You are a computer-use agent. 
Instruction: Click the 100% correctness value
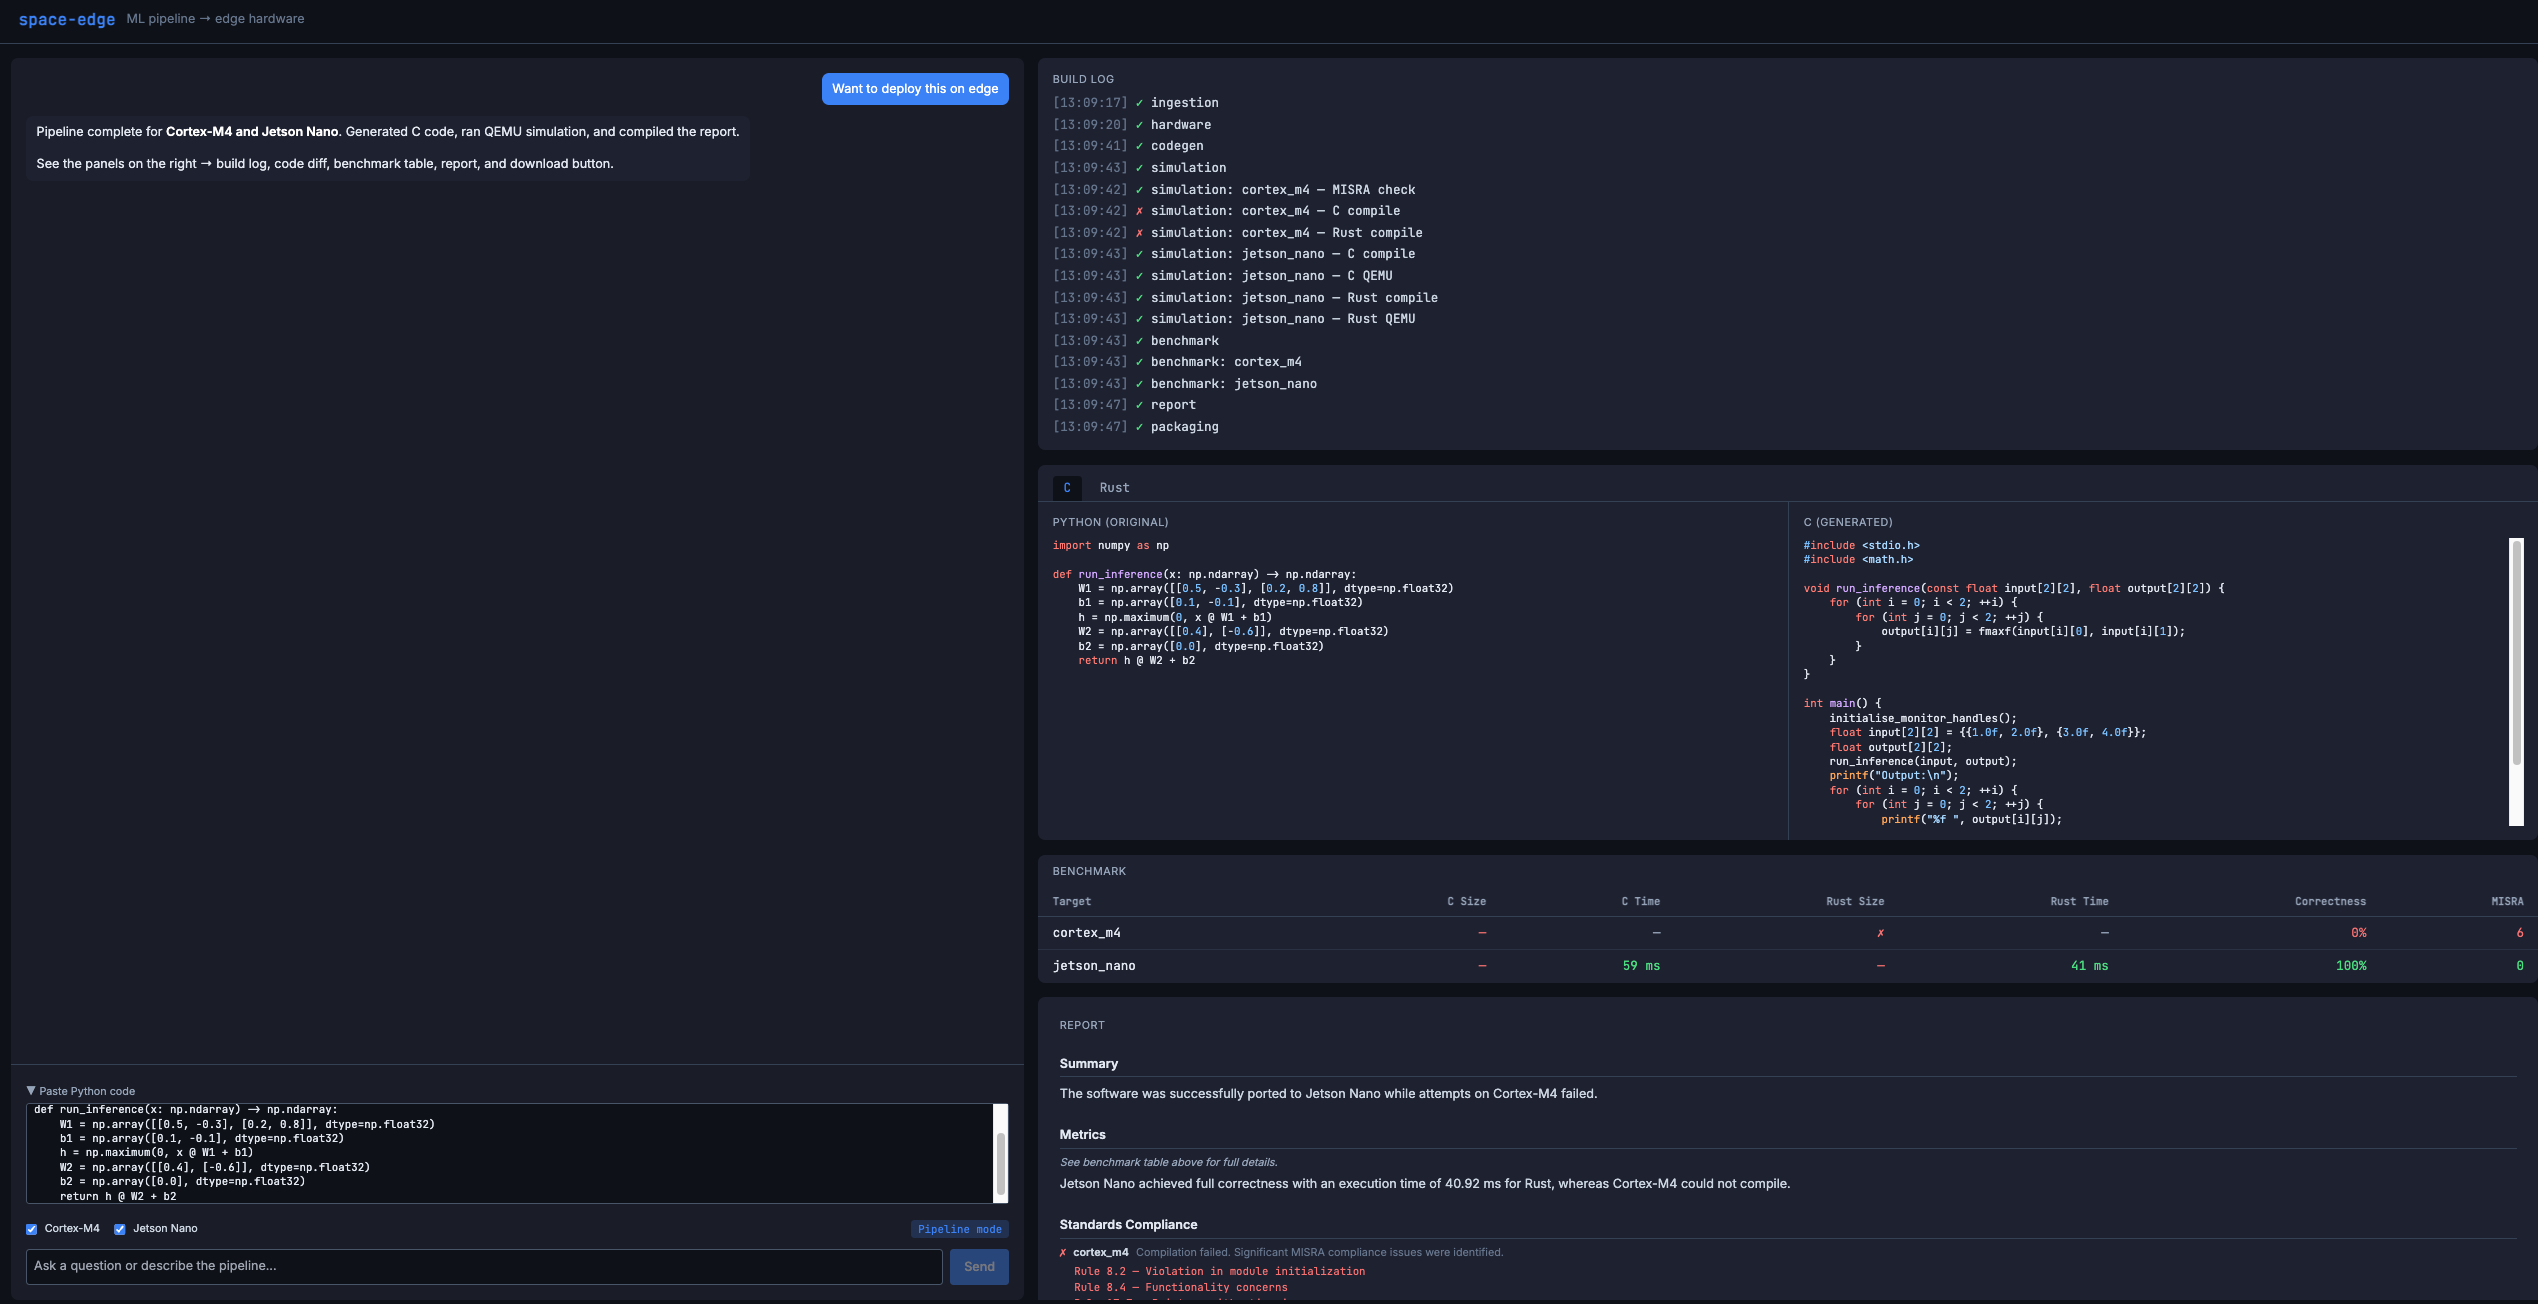[2350, 966]
